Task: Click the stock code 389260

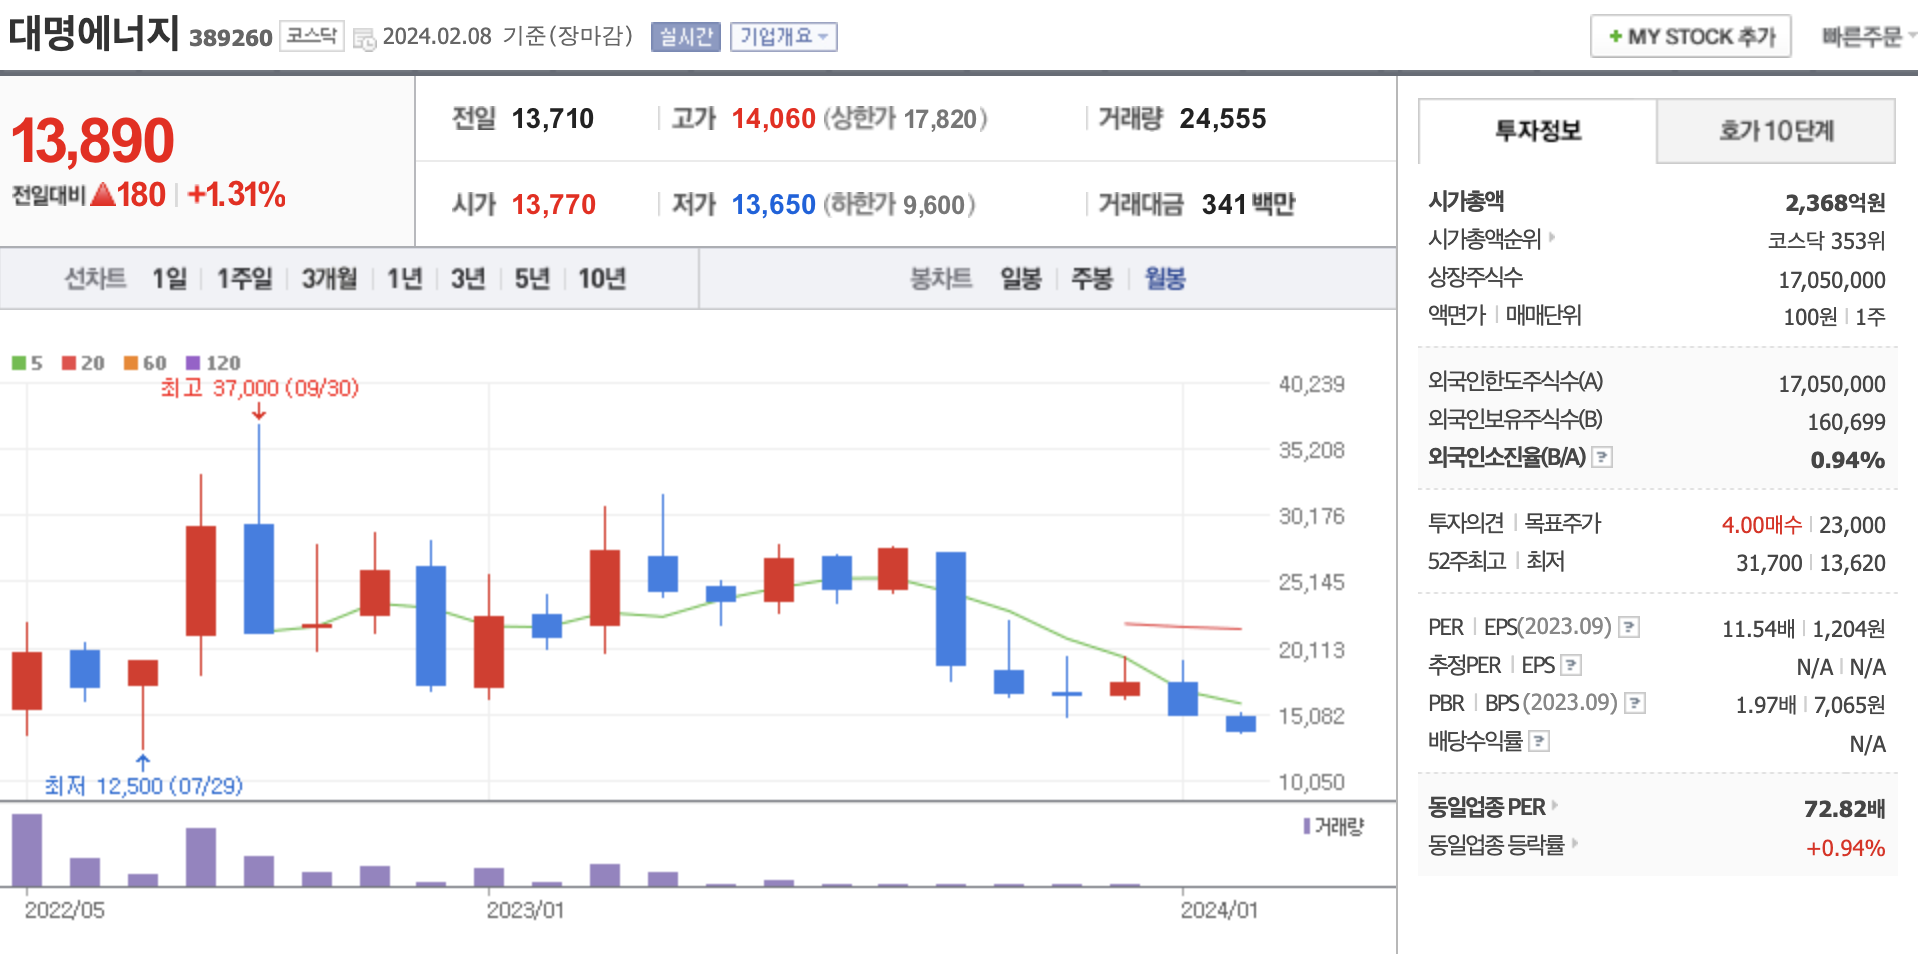Action: (231, 38)
